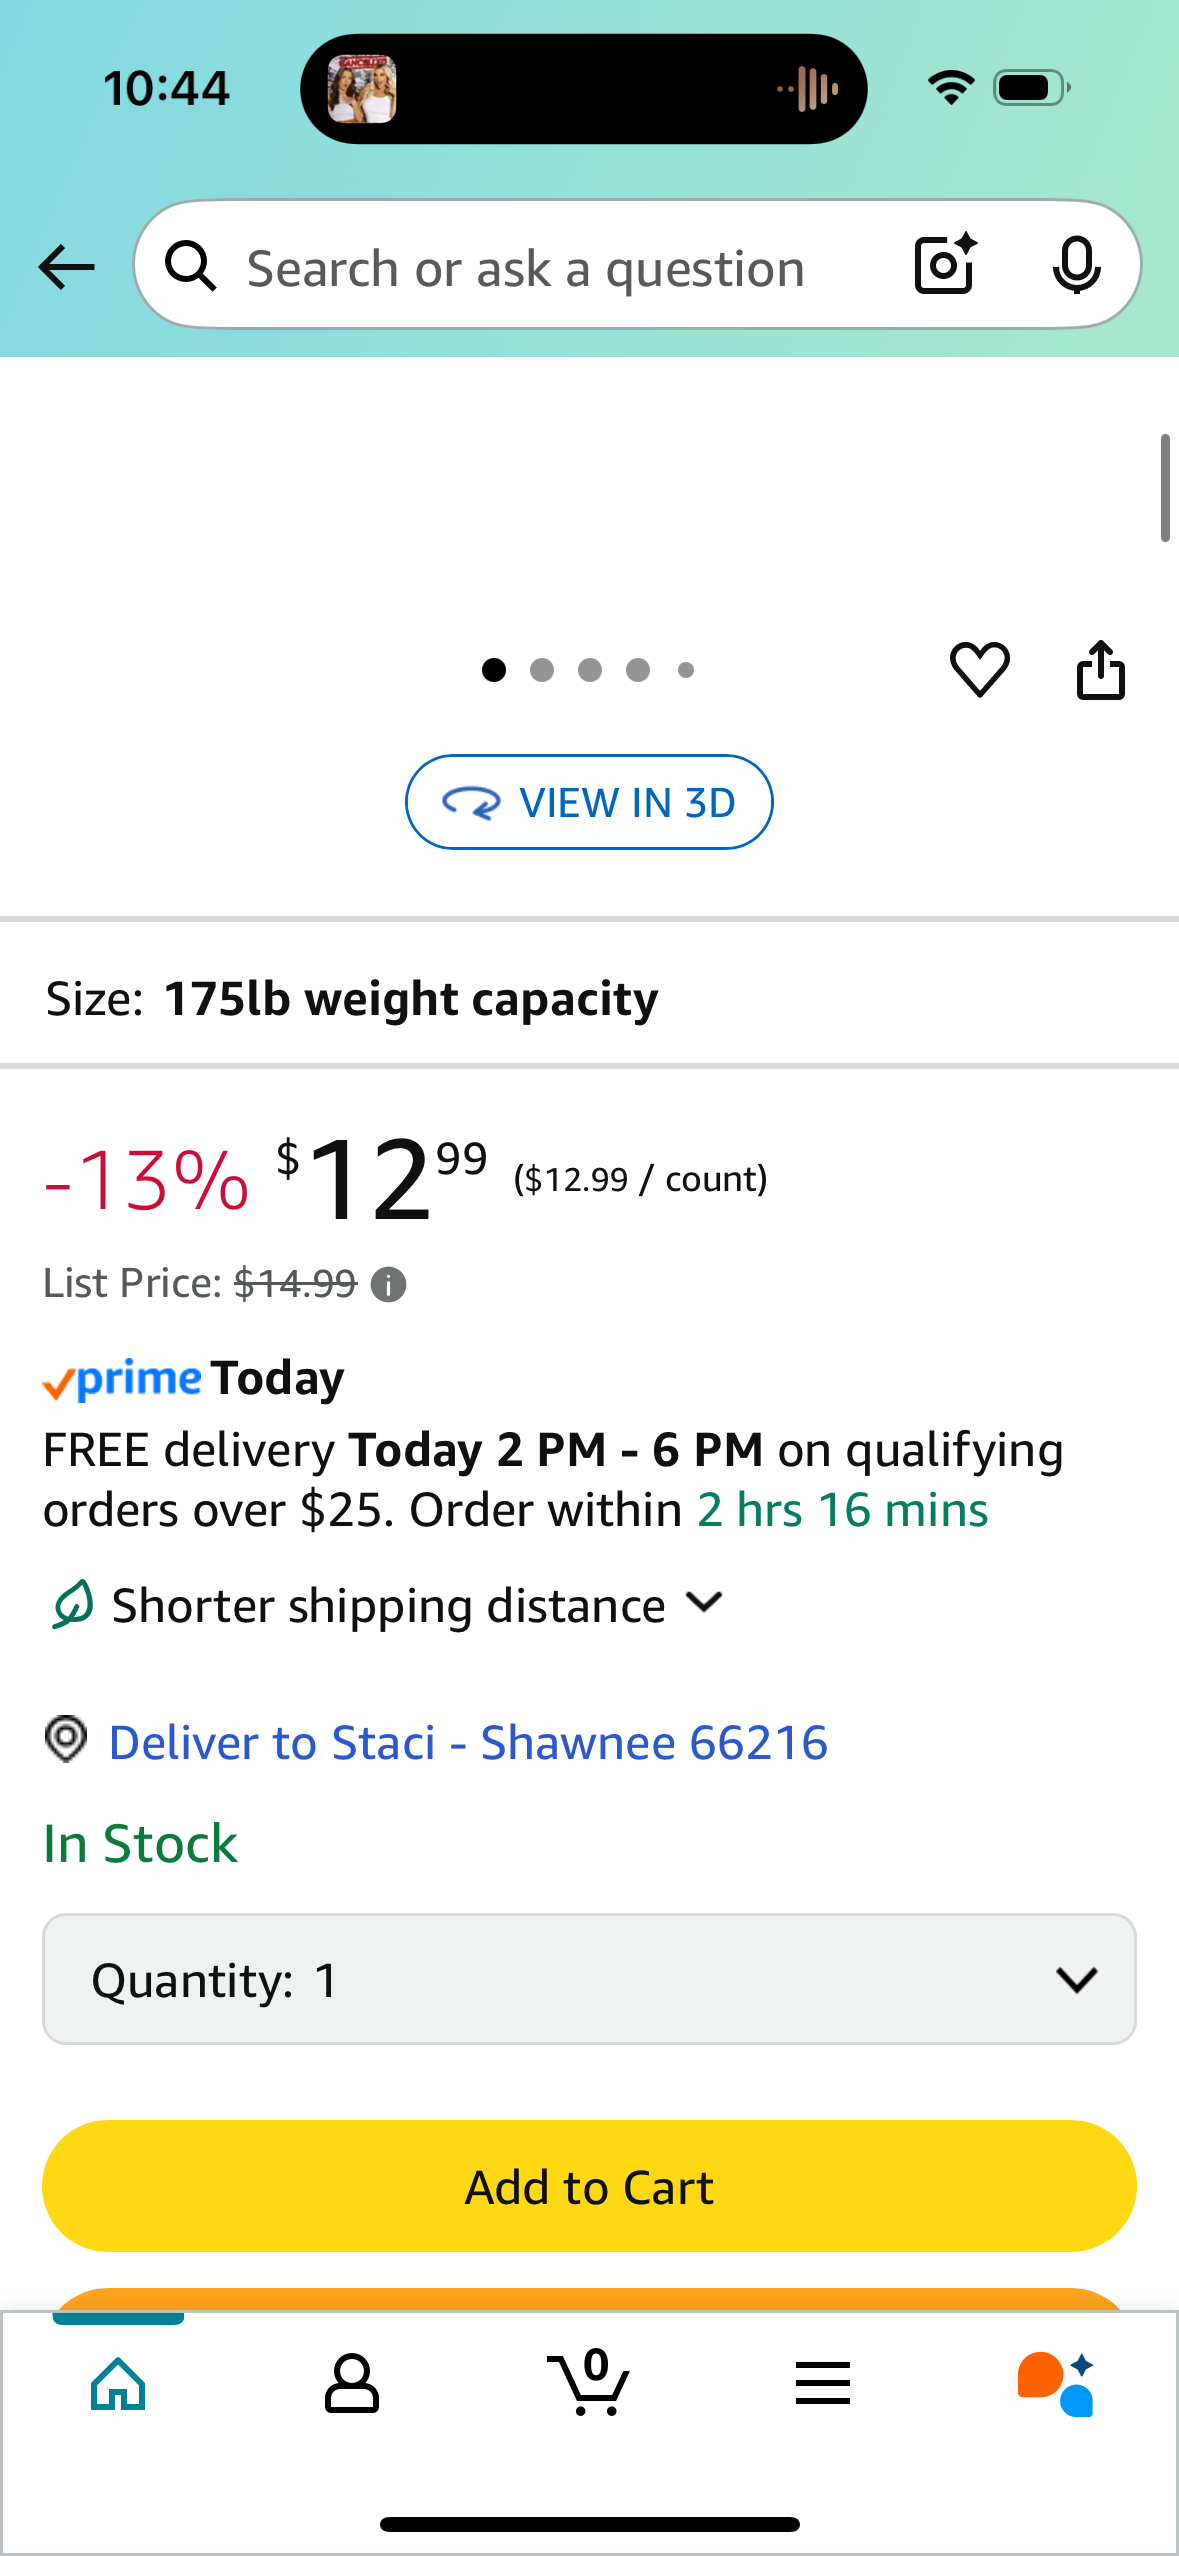Open the Quantity dropdown
Image resolution: width=1179 pixels, height=2556 pixels.
[x=589, y=1979]
